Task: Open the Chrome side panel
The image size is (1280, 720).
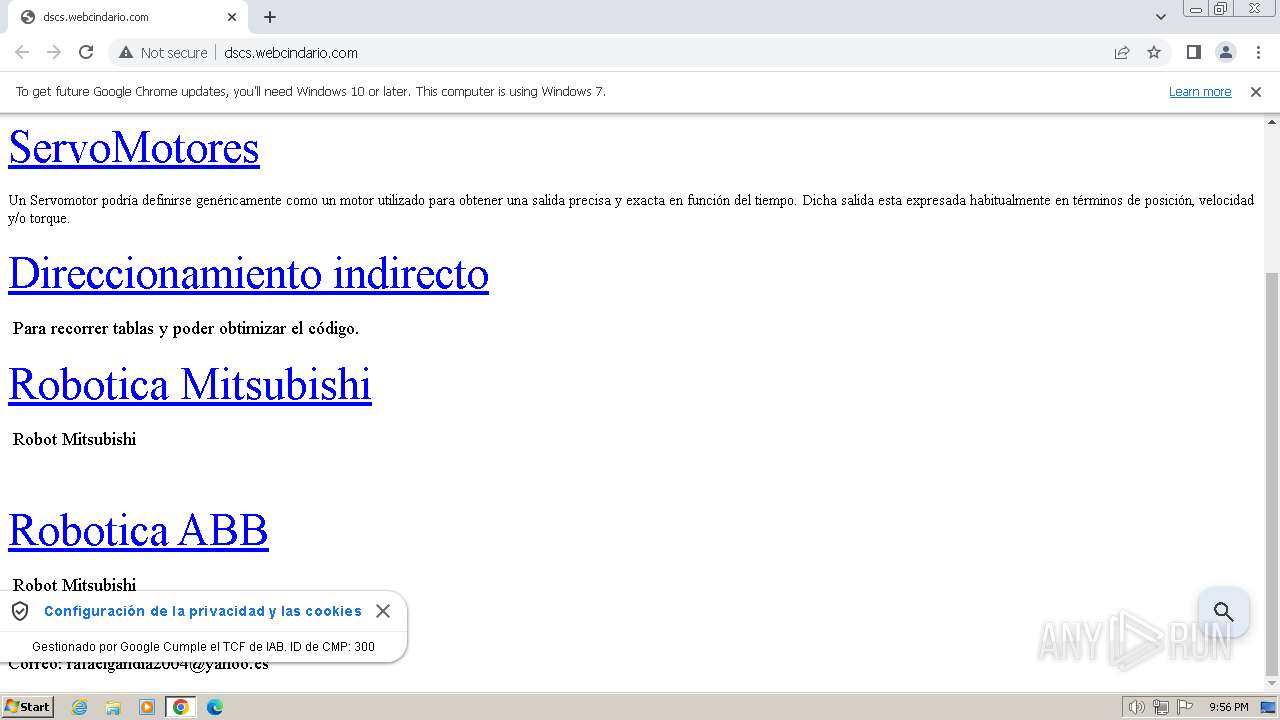Action: click(1194, 52)
